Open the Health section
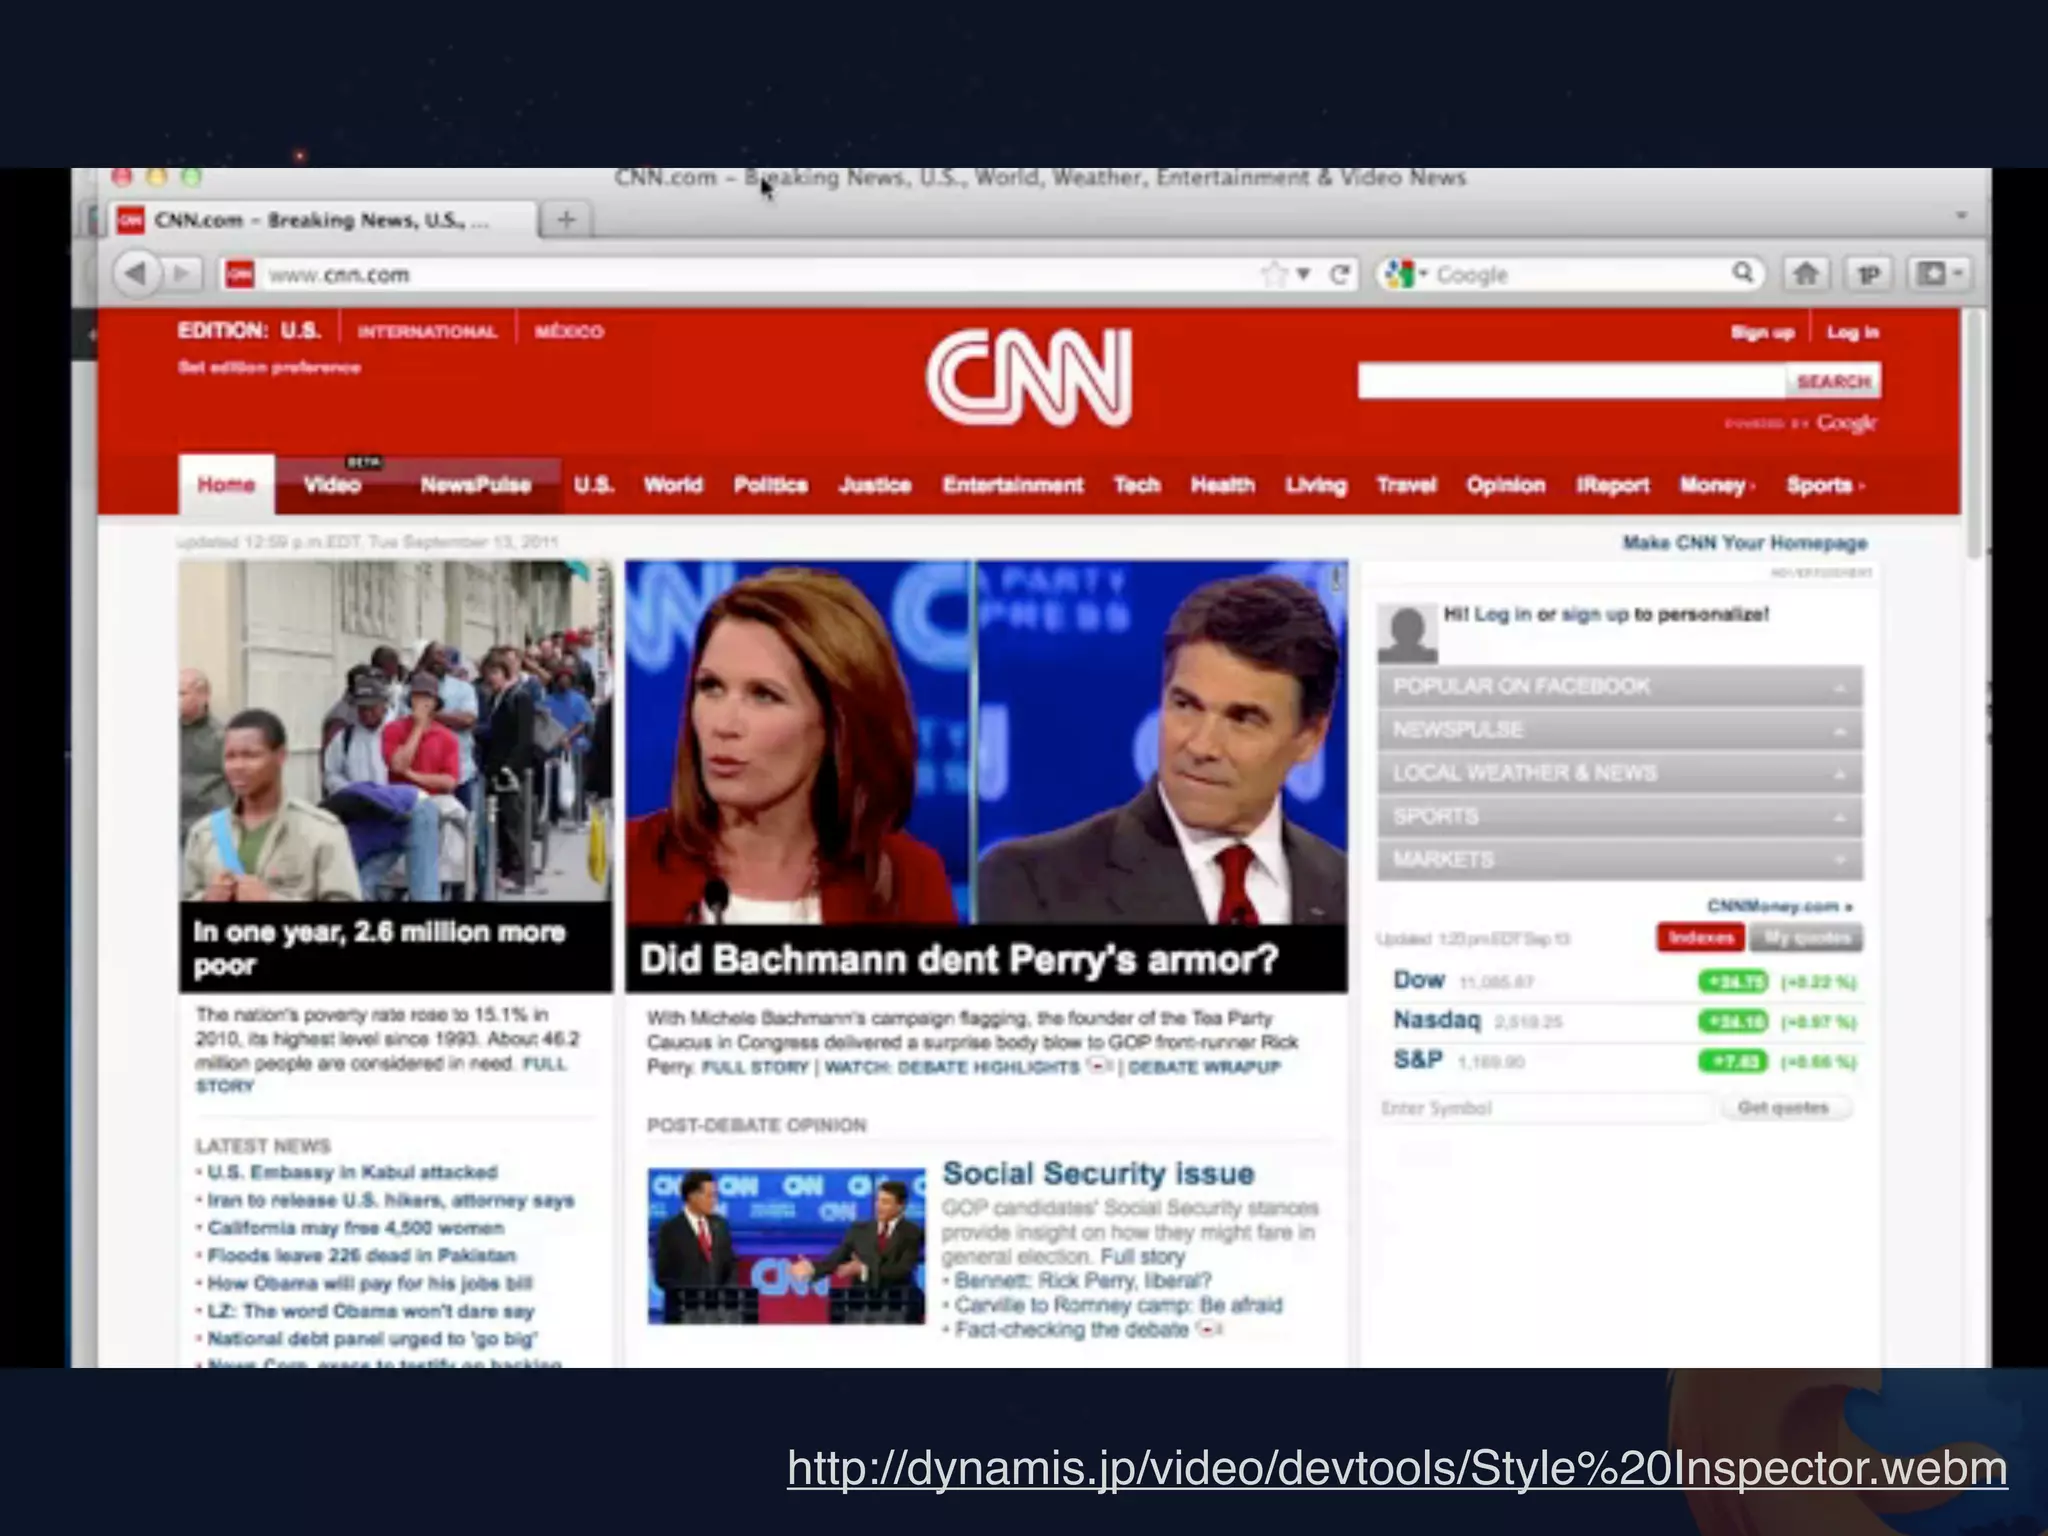 (x=1222, y=486)
